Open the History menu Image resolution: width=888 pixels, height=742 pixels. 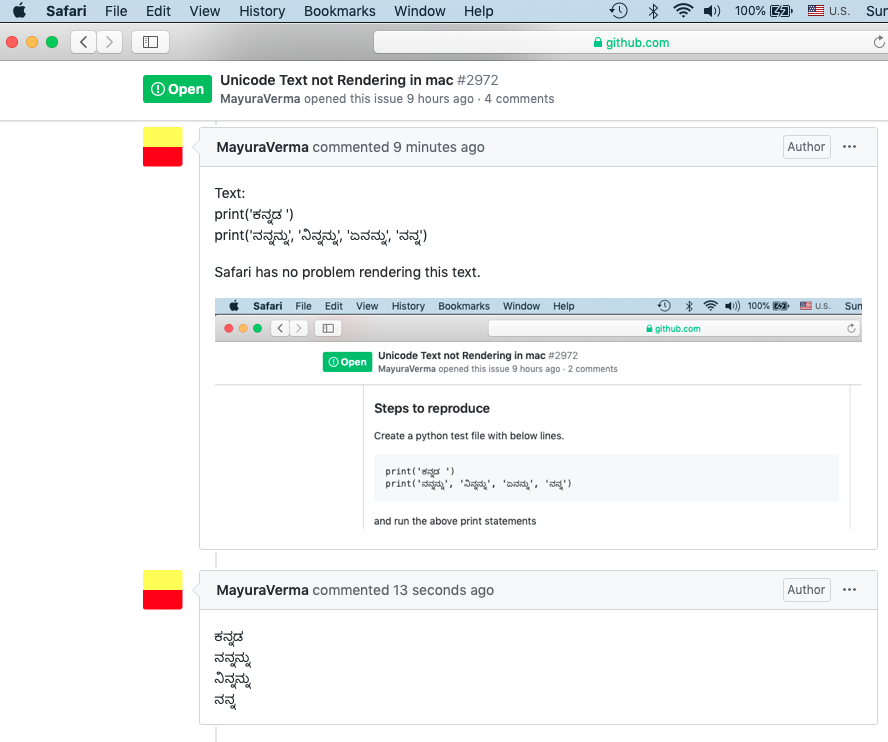pos(262,11)
